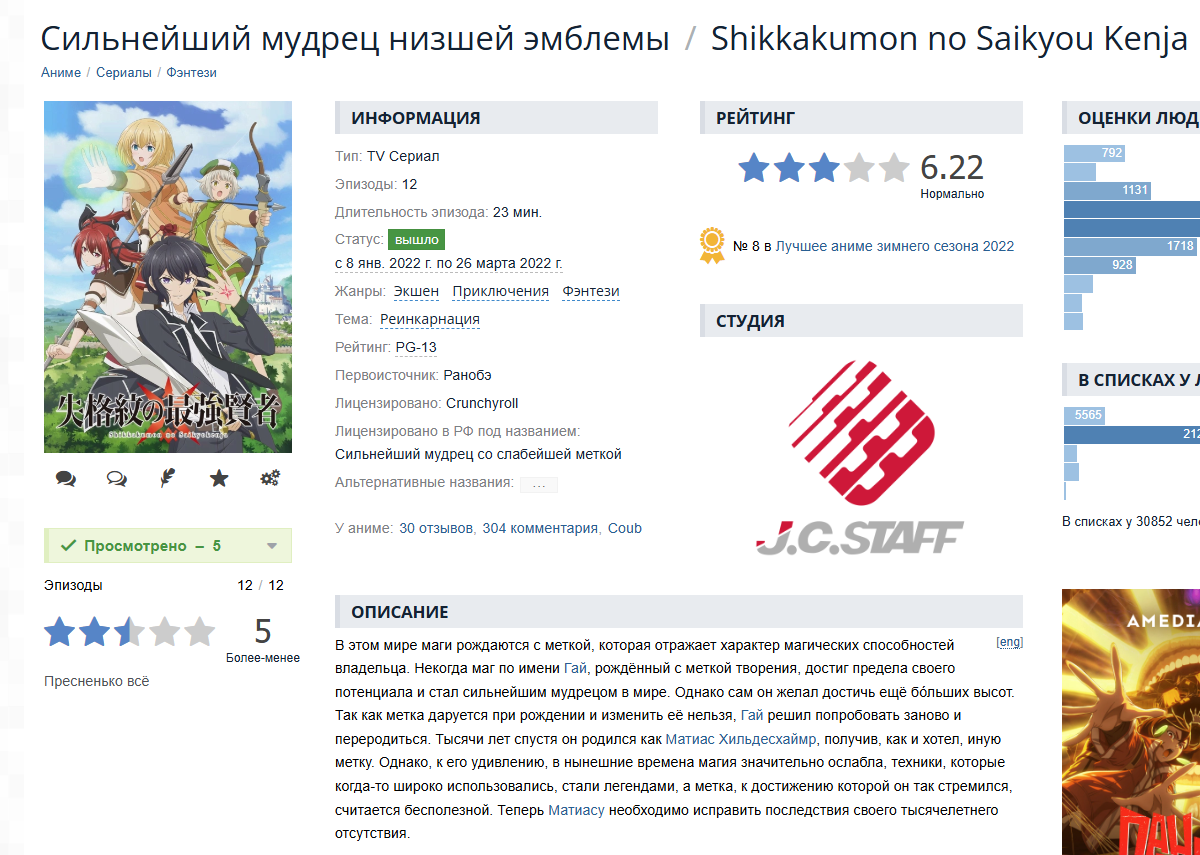This screenshot has height=855, width=1200.
Task: Click the anime poster image
Action: coord(168,277)
